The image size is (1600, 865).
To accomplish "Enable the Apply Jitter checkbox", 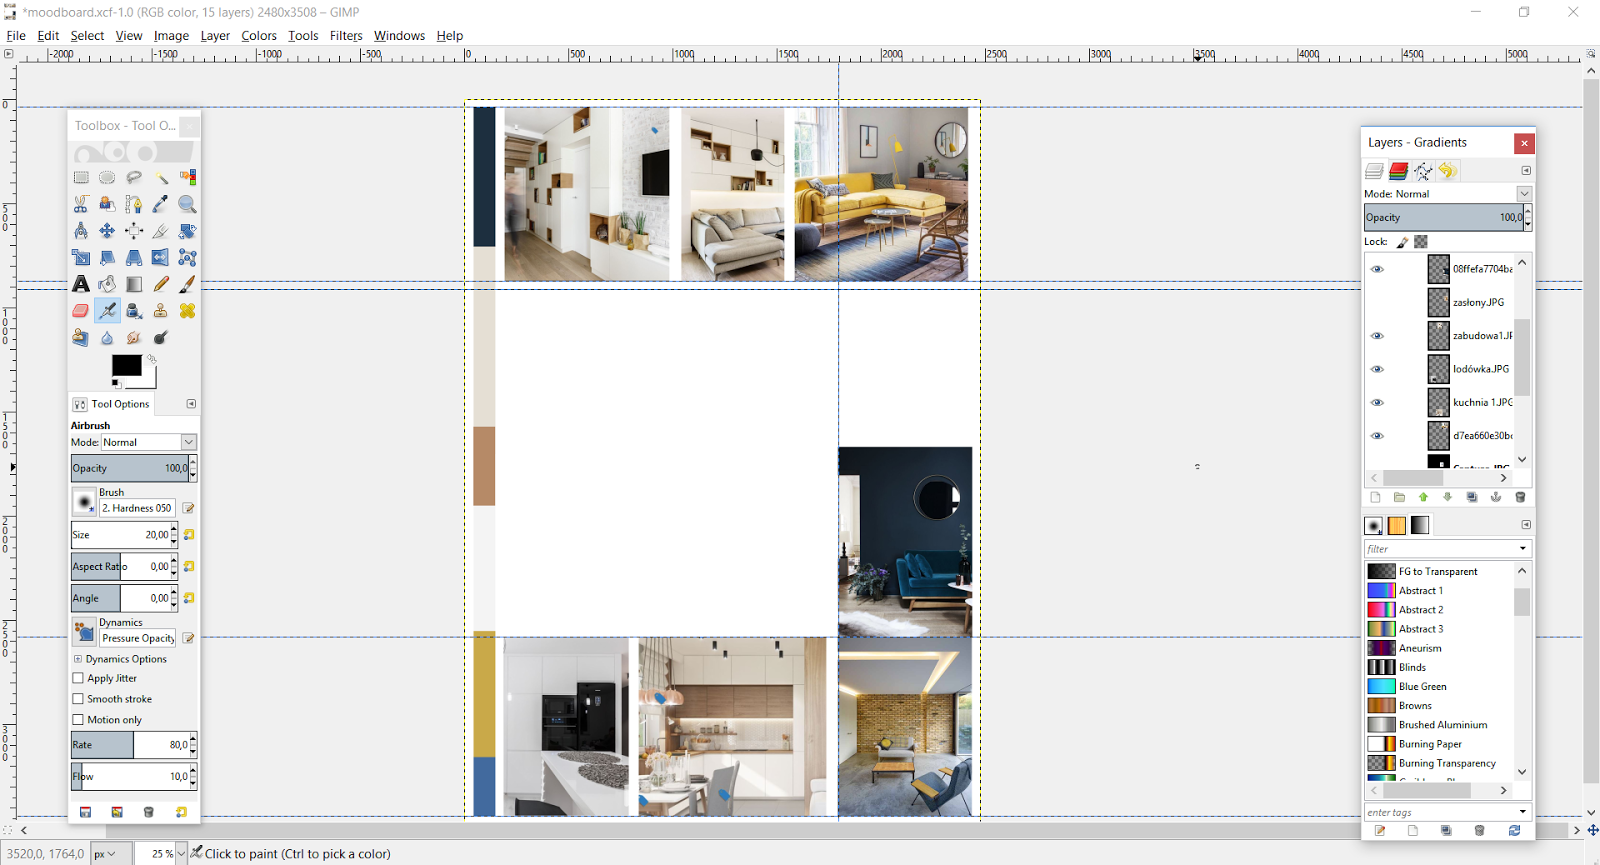I will (78, 678).
